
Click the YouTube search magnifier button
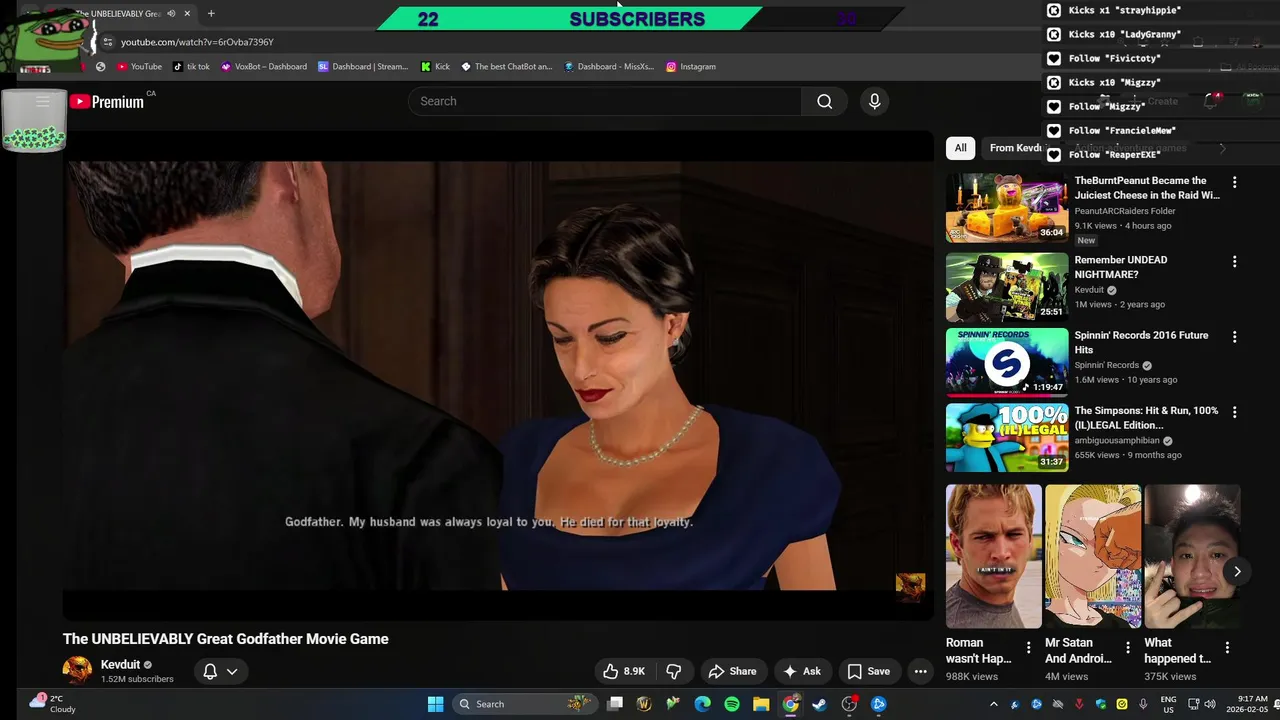(x=824, y=101)
